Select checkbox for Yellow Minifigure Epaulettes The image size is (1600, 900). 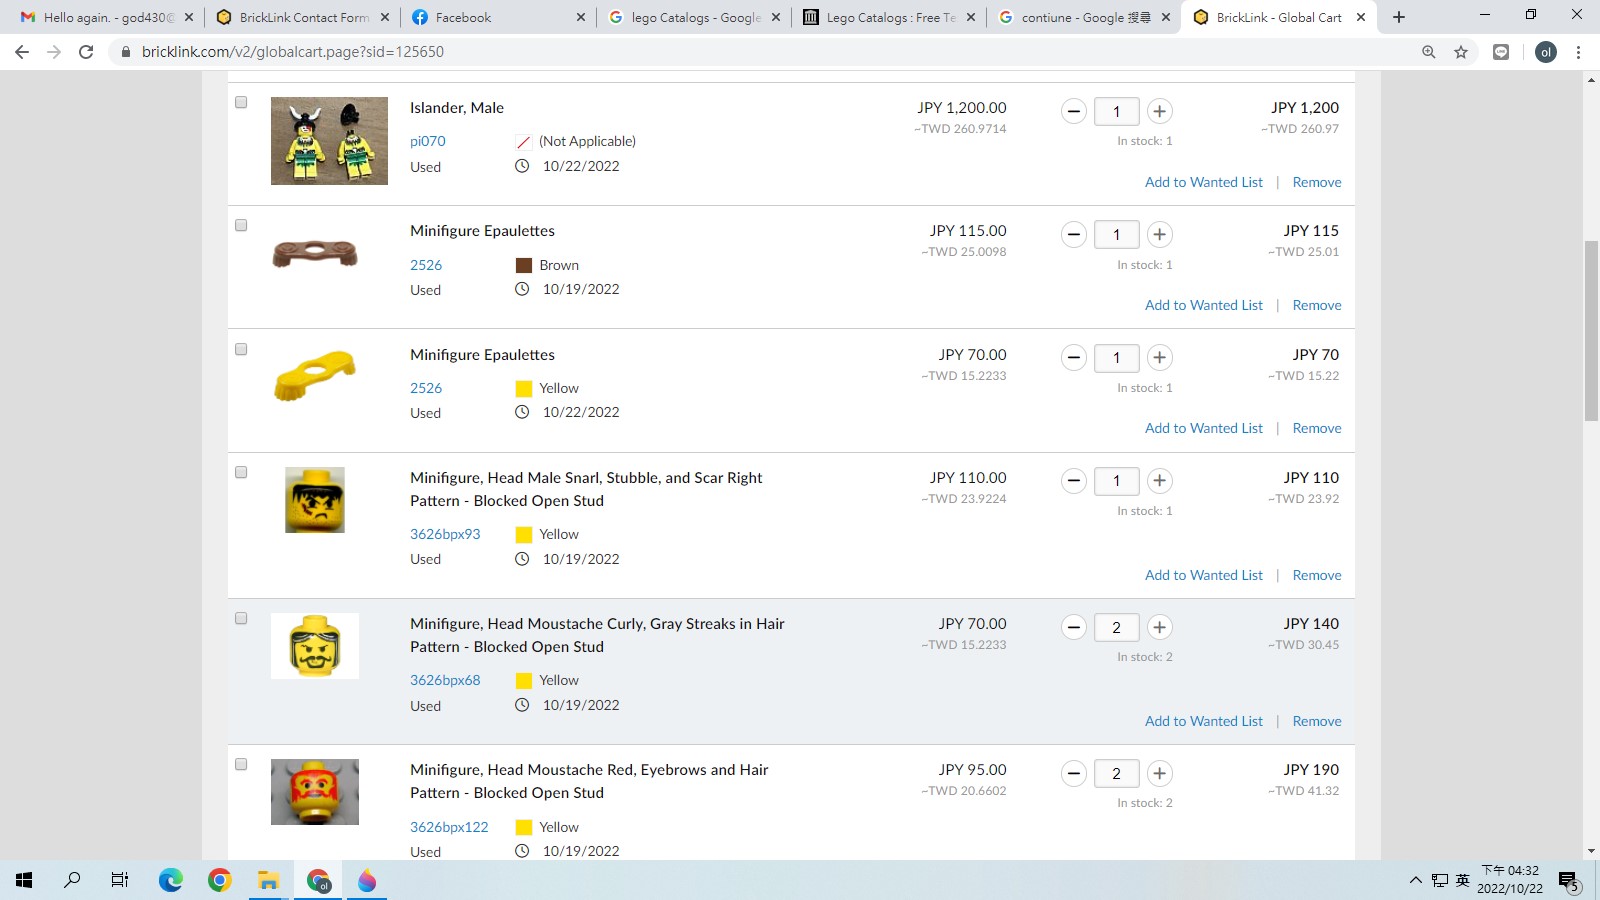[241, 349]
